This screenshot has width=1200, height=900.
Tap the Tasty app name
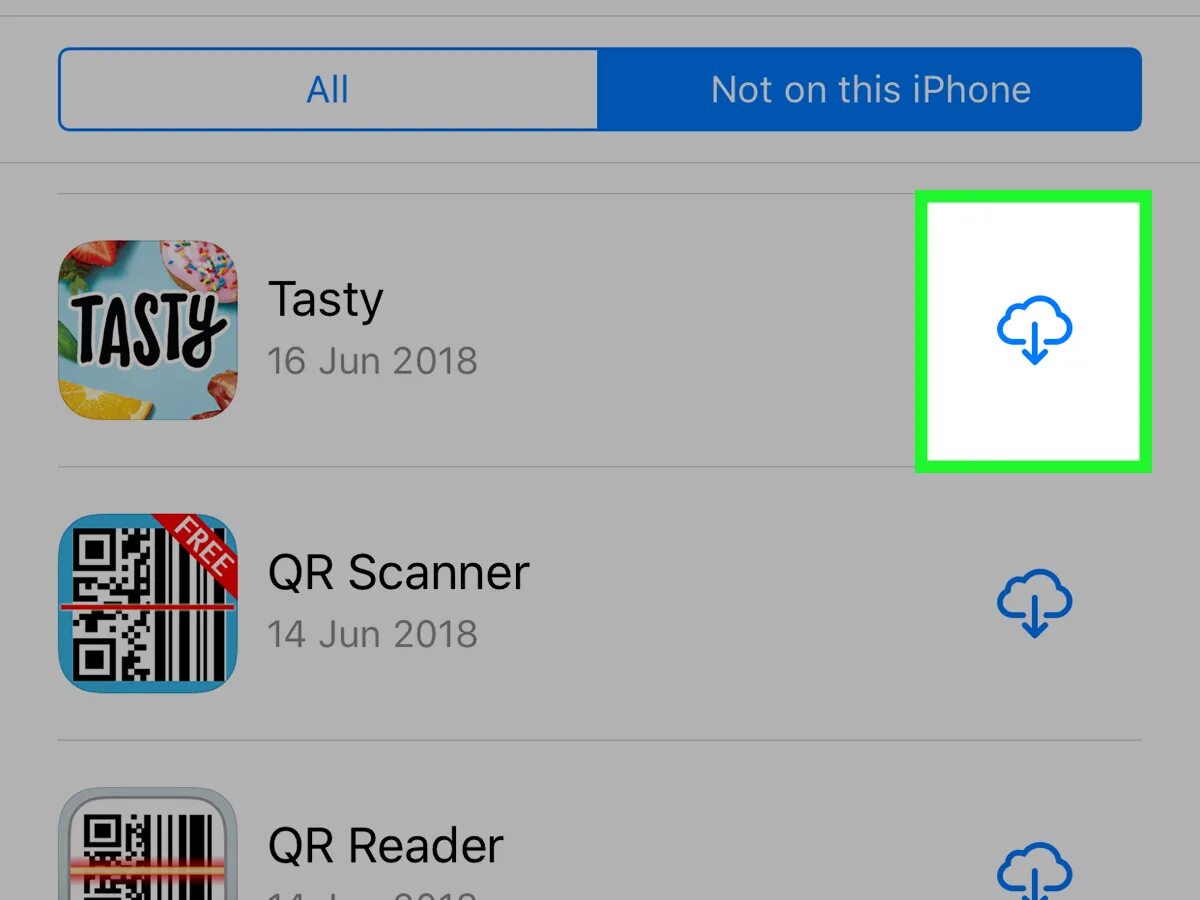tap(326, 301)
